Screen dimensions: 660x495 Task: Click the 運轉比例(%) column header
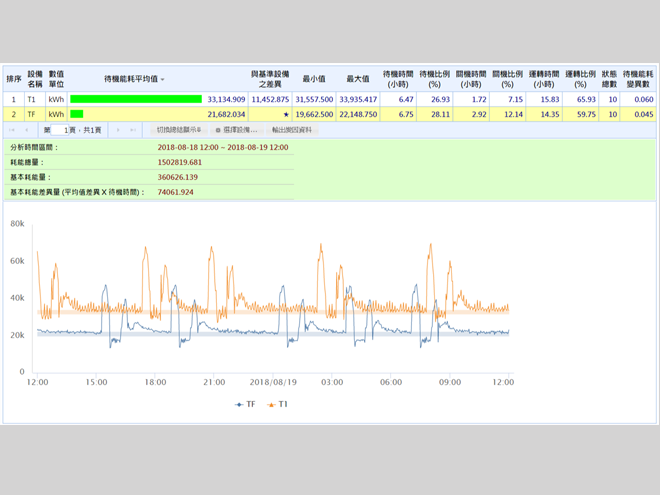click(x=580, y=79)
